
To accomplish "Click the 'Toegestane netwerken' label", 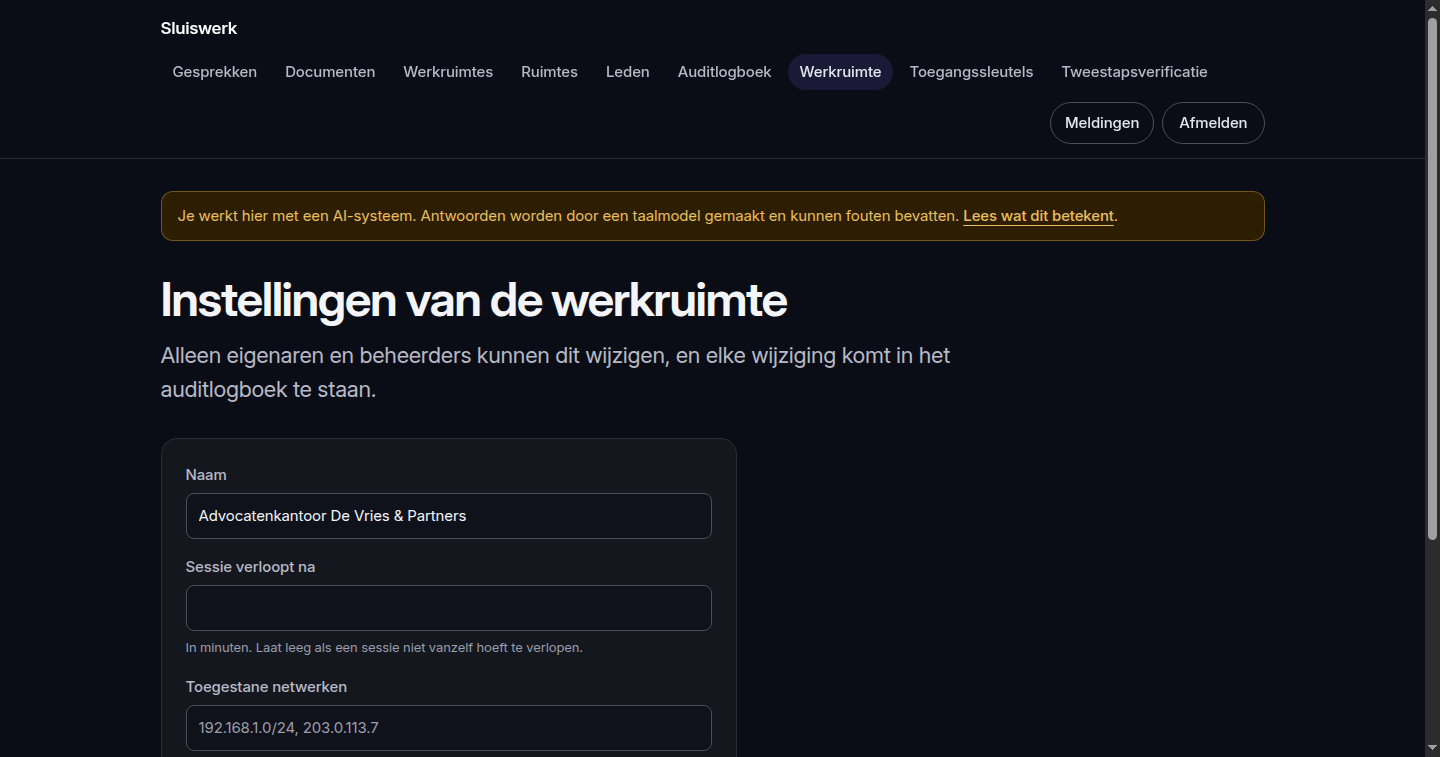I will [x=266, y=687].
